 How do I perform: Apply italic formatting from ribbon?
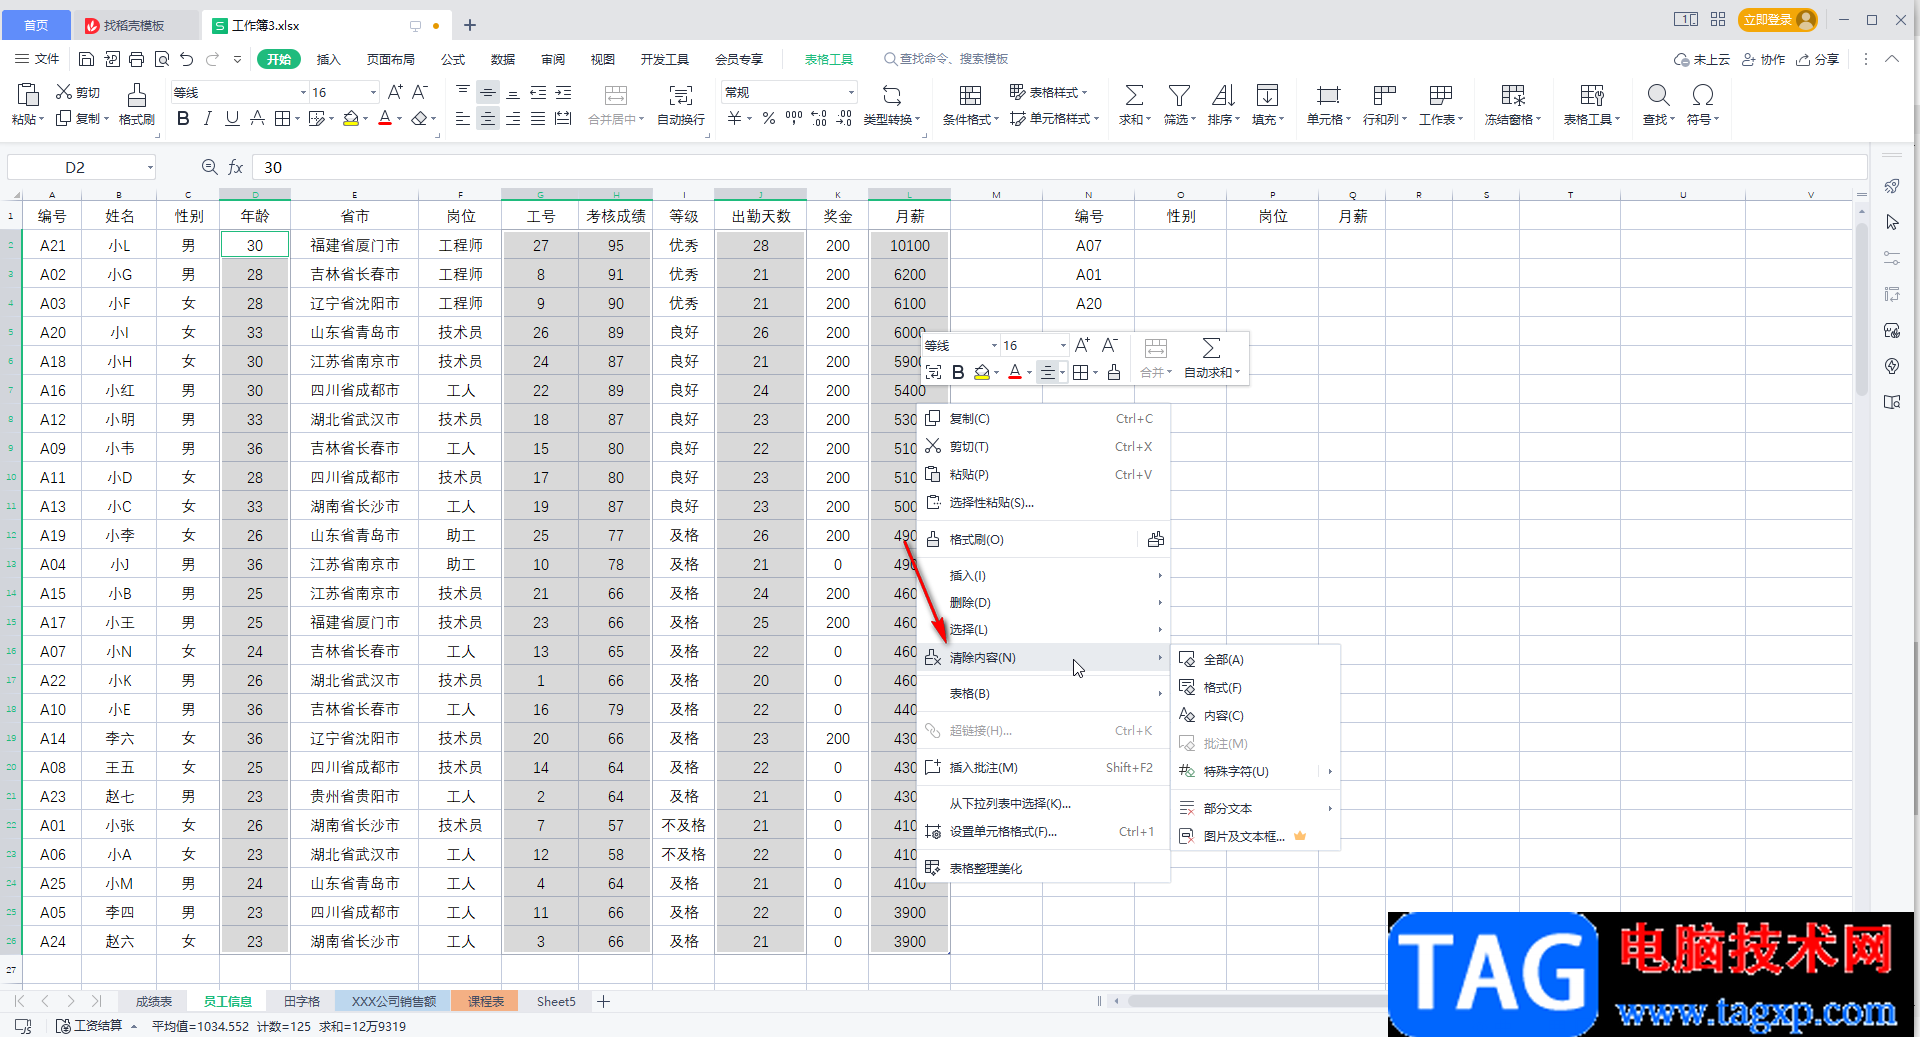207,119
